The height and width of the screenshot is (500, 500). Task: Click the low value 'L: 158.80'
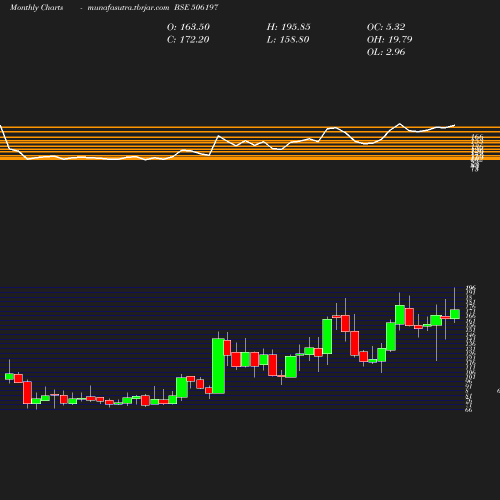tap(288, 40)
